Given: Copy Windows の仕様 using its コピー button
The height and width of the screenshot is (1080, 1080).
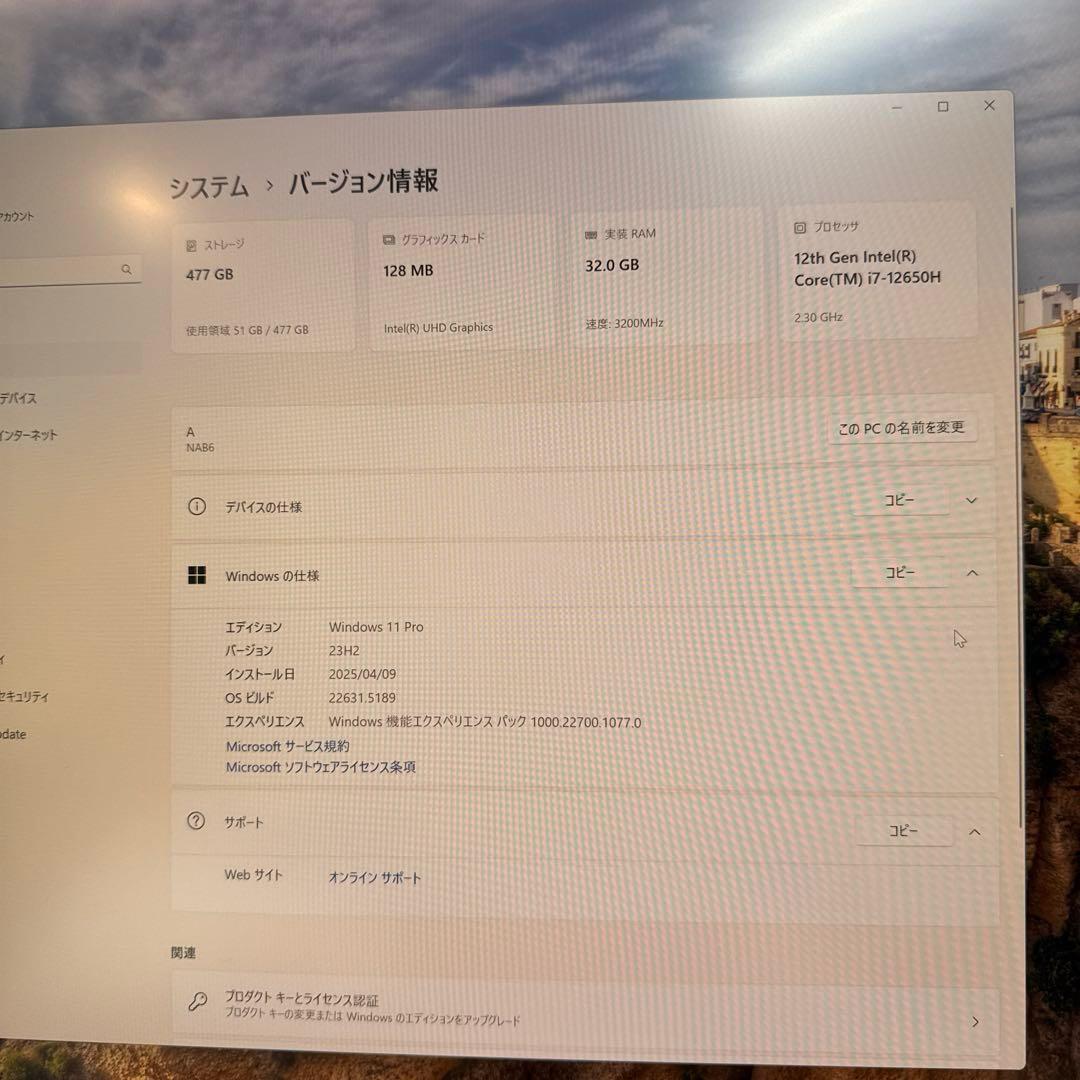Looking at the screenshot, I should pyautogui.click(x=899, y=571).
